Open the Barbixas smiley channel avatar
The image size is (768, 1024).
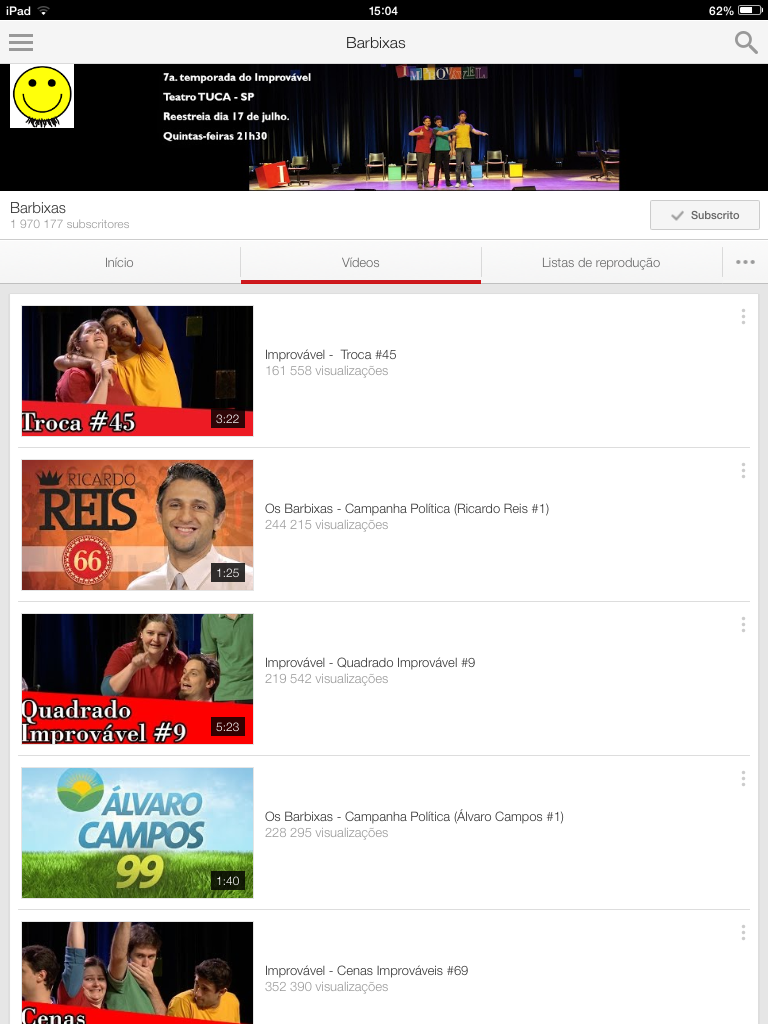42,96
